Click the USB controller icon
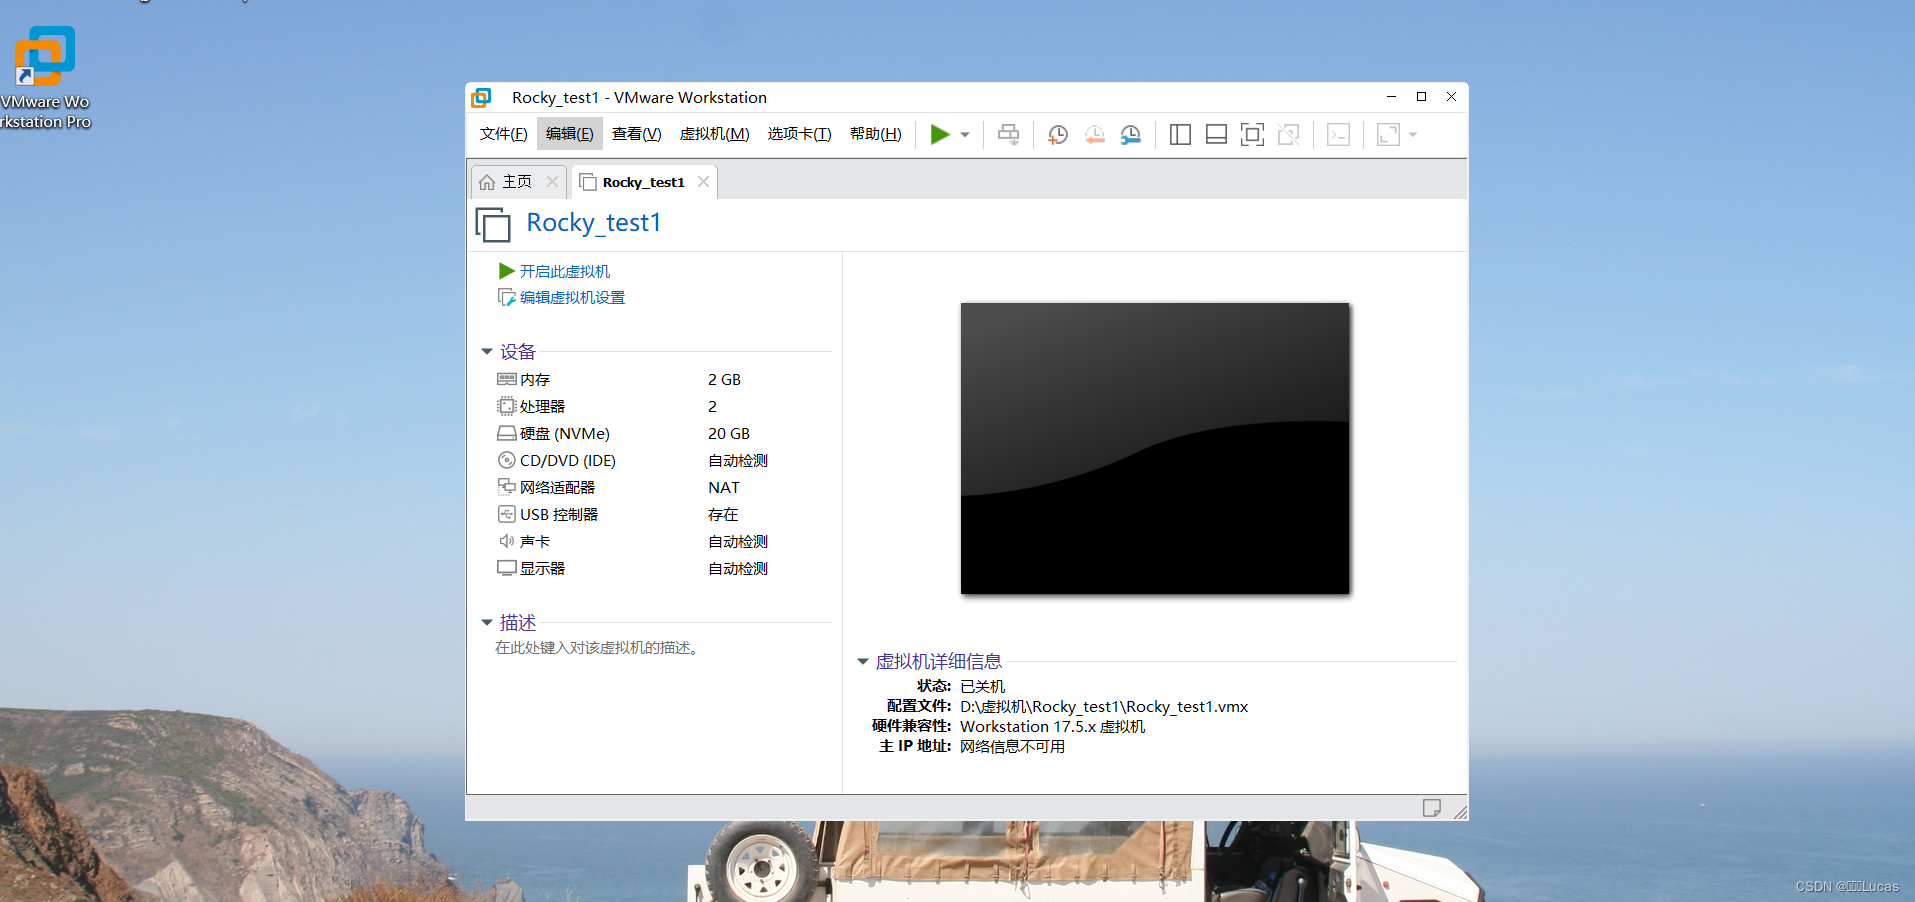Screen dimensions: 1915x902 coord(507,514)
